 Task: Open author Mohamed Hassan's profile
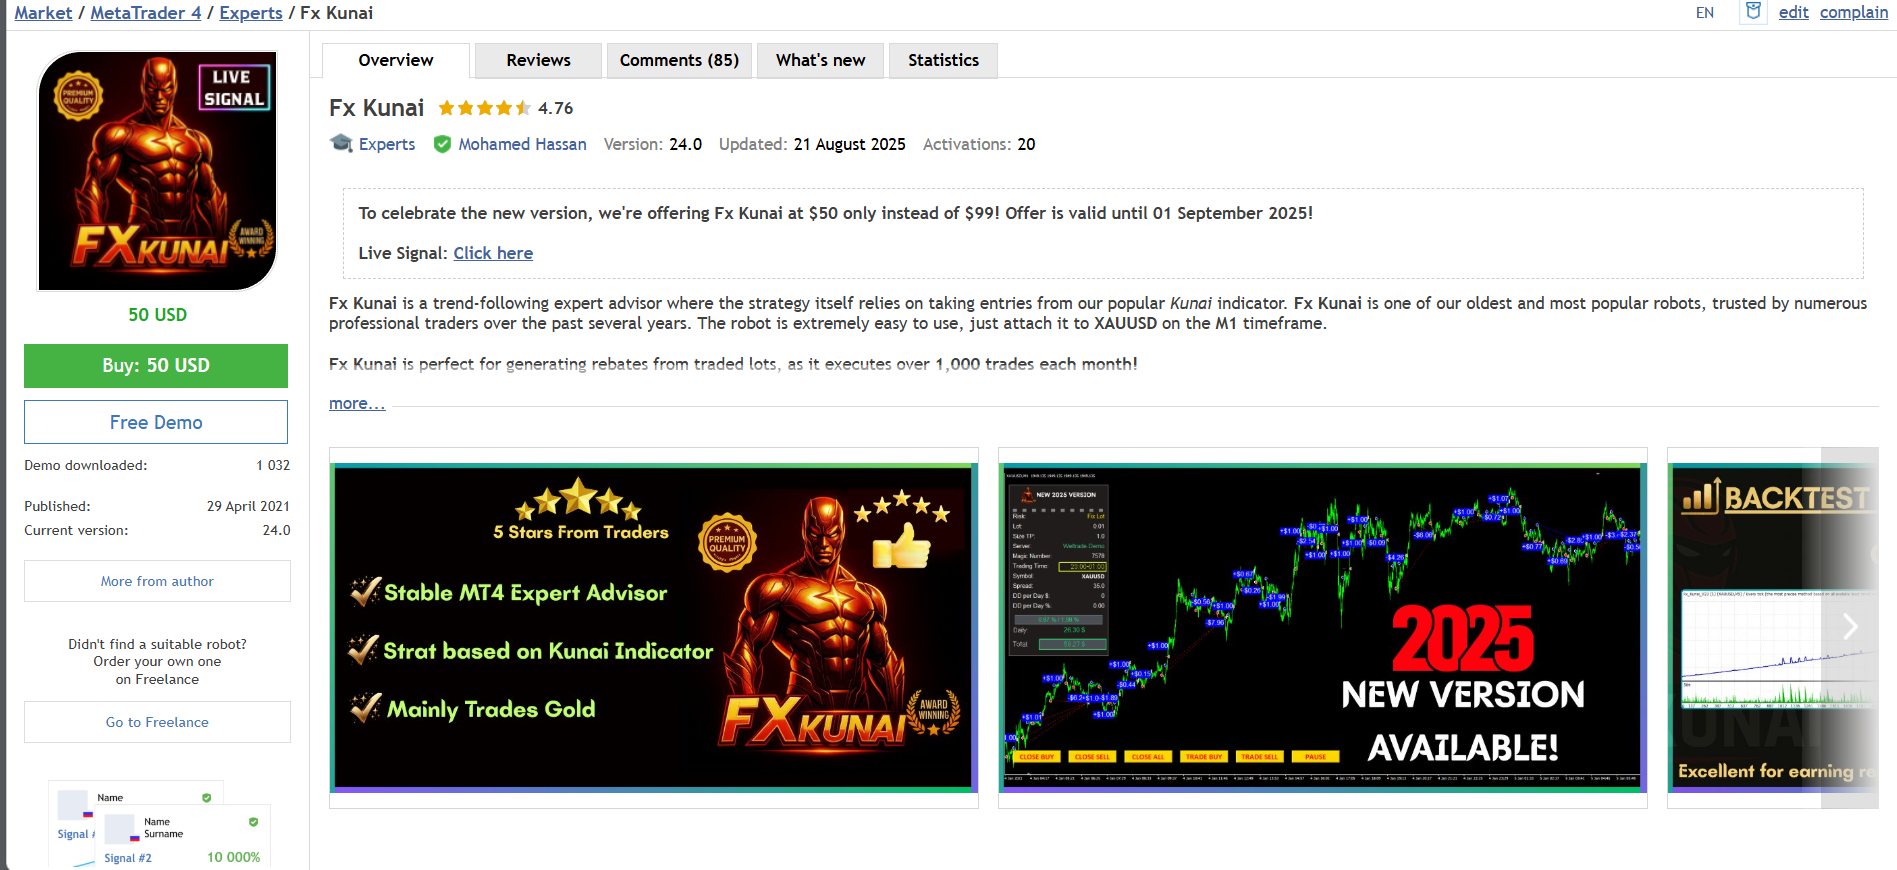[x=522, y=144]
